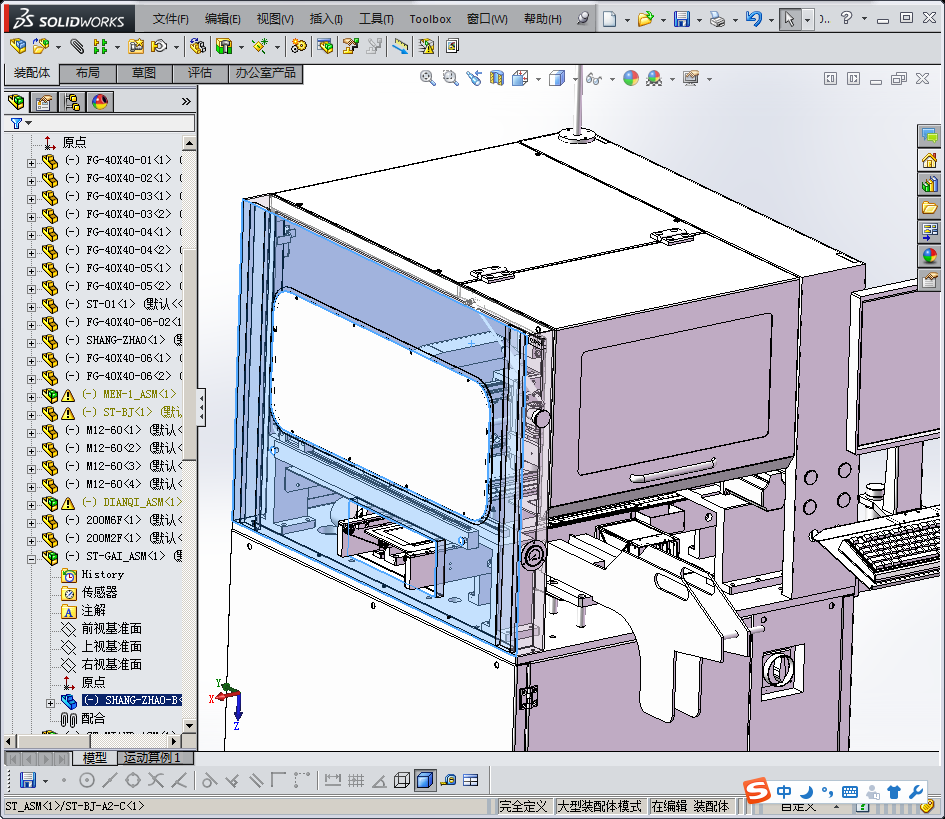Open the DisplayManager color tab
The image size is (945, 819).
[100, 102]
